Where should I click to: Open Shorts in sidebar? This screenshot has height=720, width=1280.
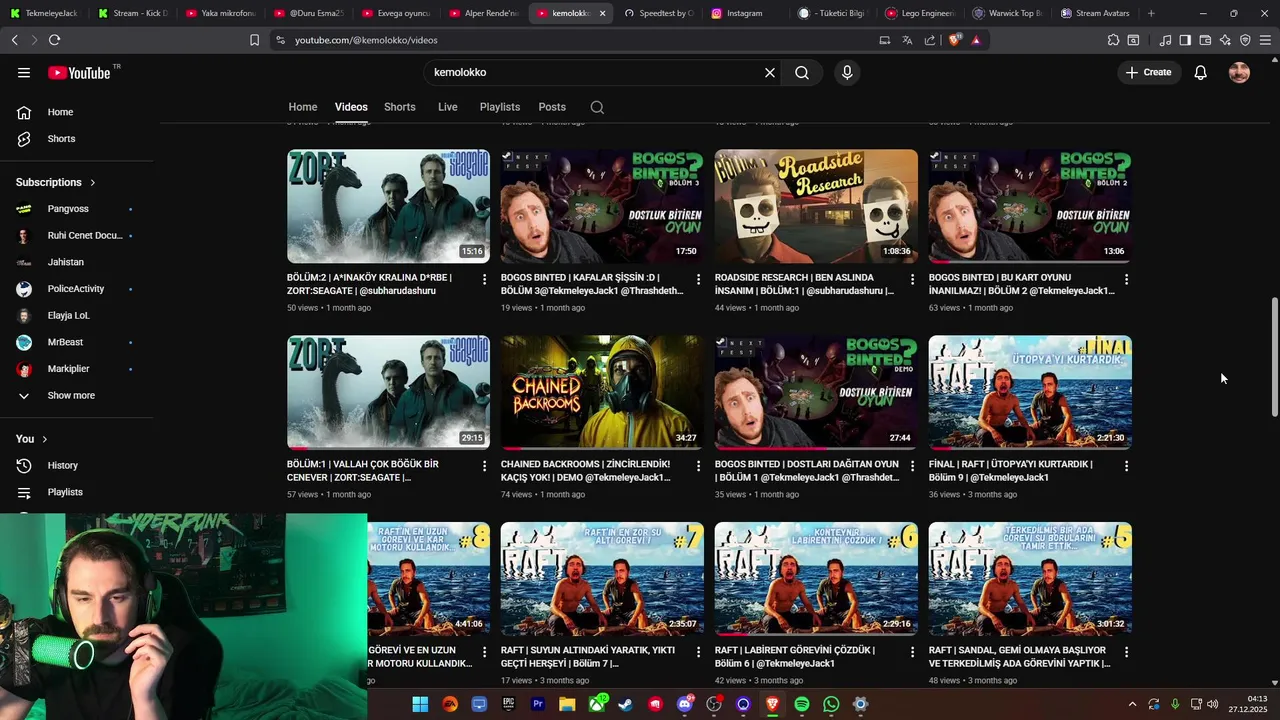point(76,139)
